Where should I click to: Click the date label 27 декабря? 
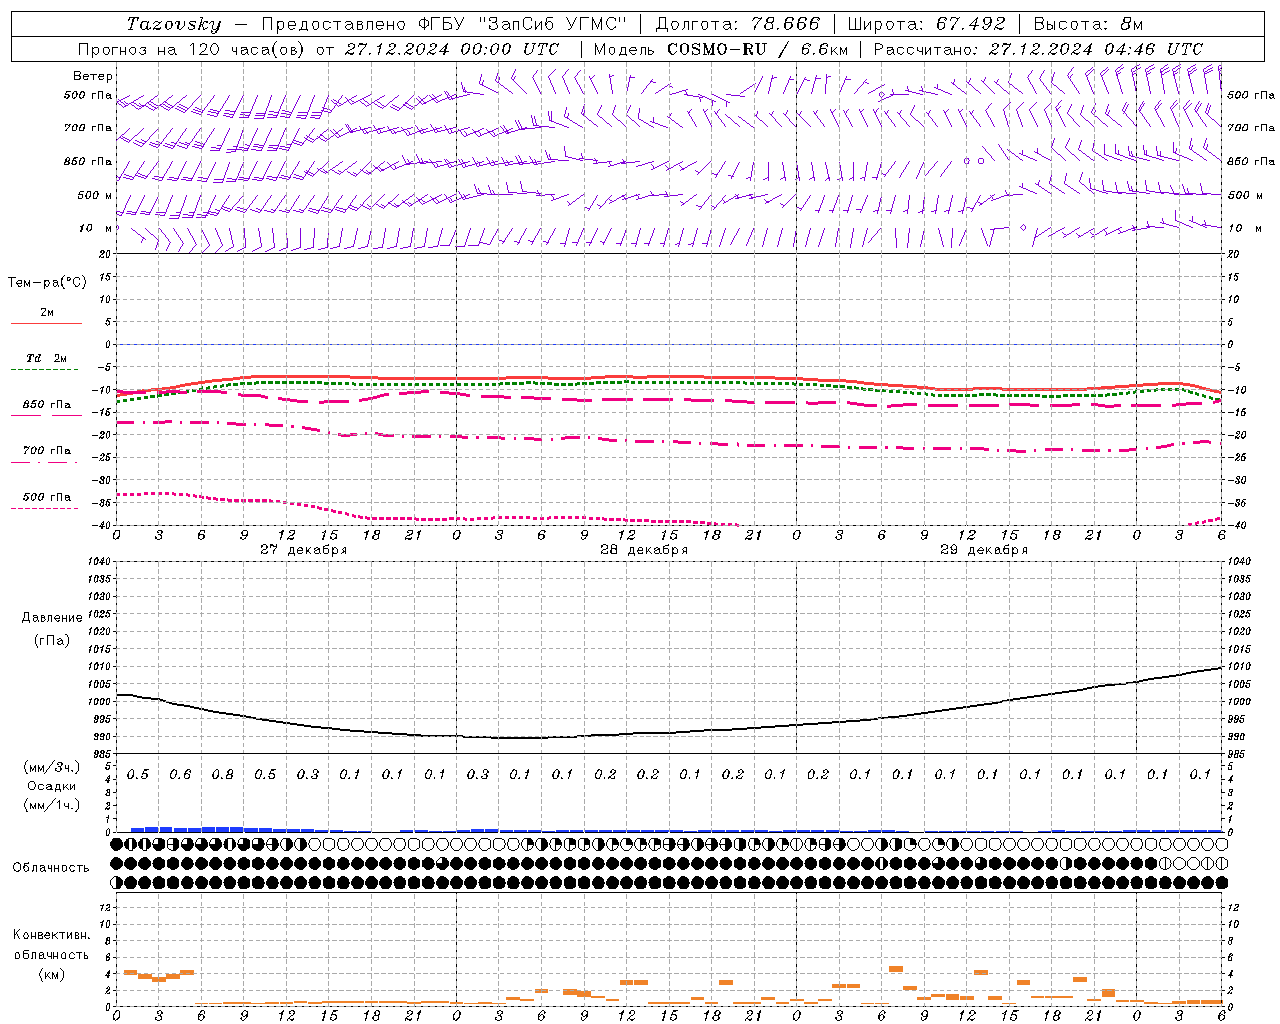pyautogui.click(x=304, y=550)
